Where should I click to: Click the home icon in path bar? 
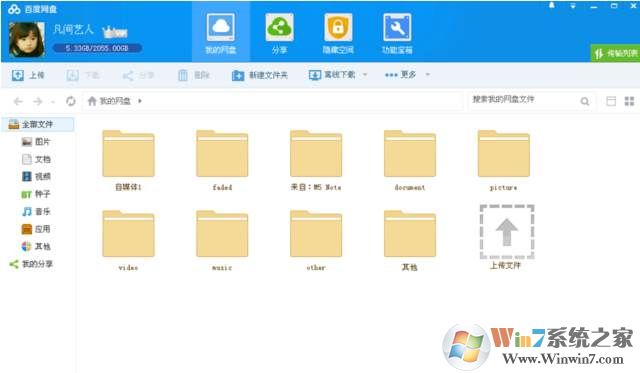click(x=92, y=101)
